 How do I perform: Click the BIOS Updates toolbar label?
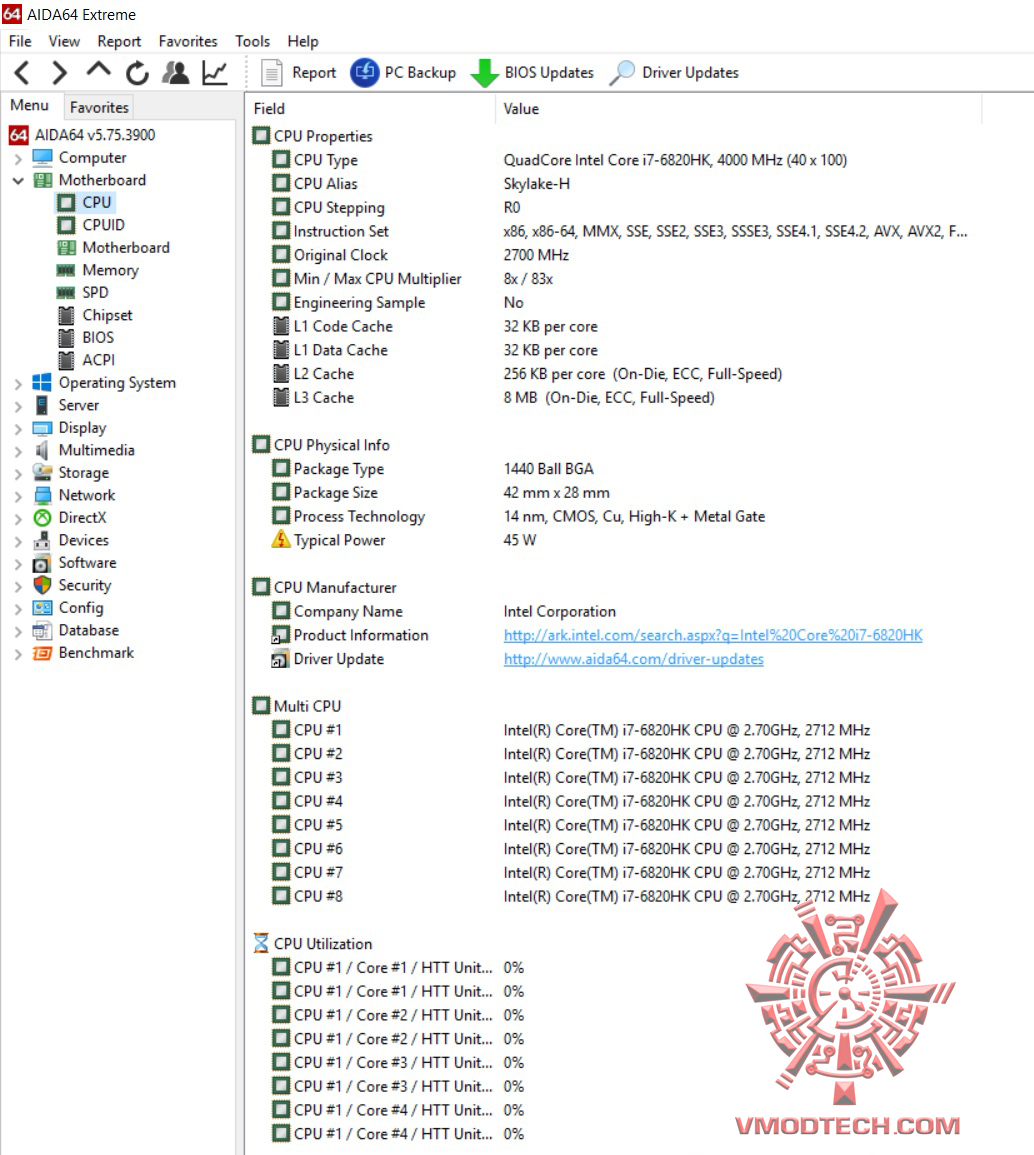pos(549,72)
